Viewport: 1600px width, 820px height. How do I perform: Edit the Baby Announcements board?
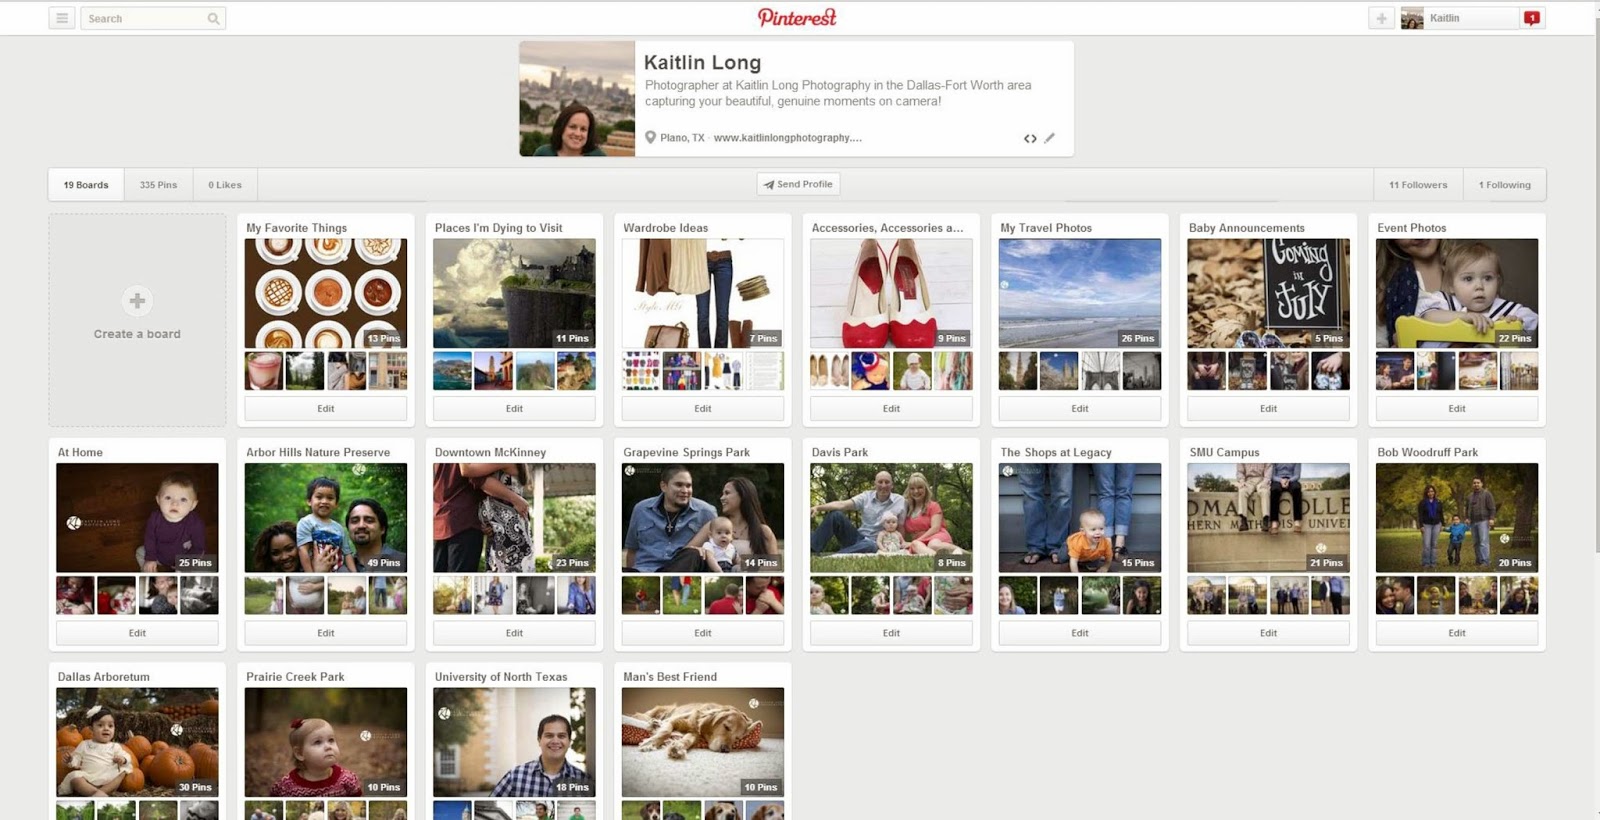(1268, 408)
